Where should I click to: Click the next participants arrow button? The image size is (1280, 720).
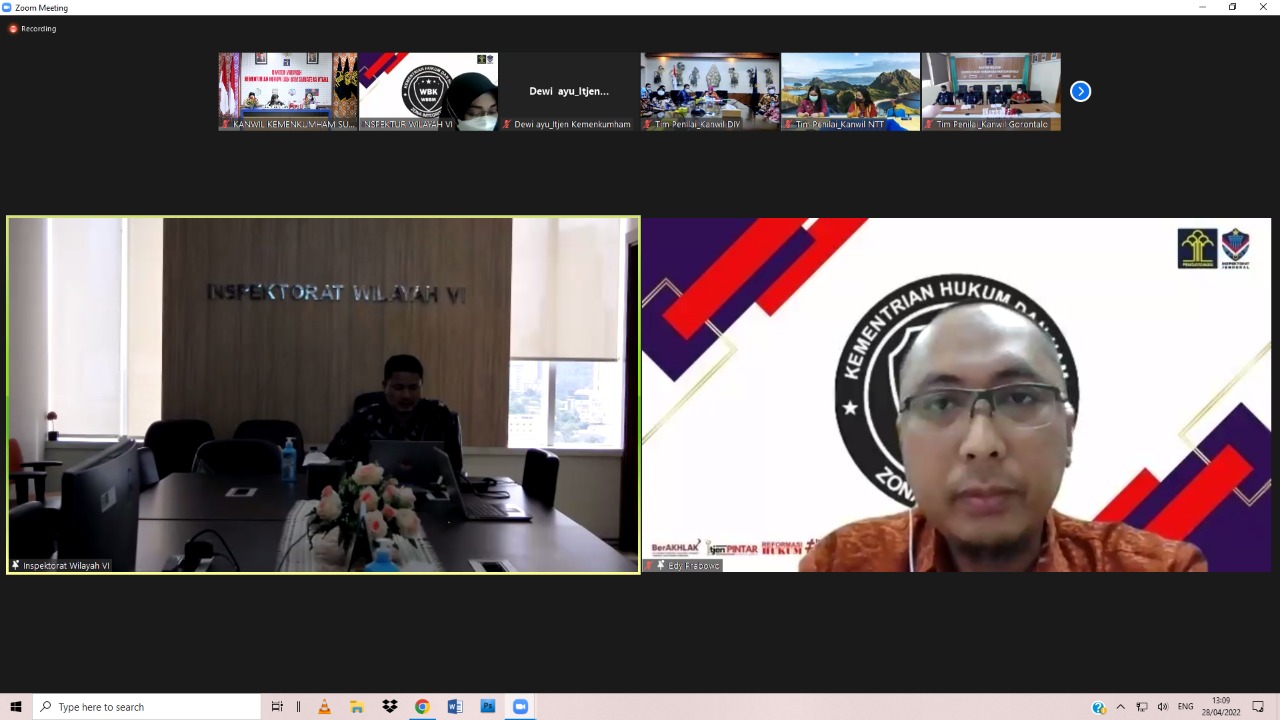point(1080,91)
